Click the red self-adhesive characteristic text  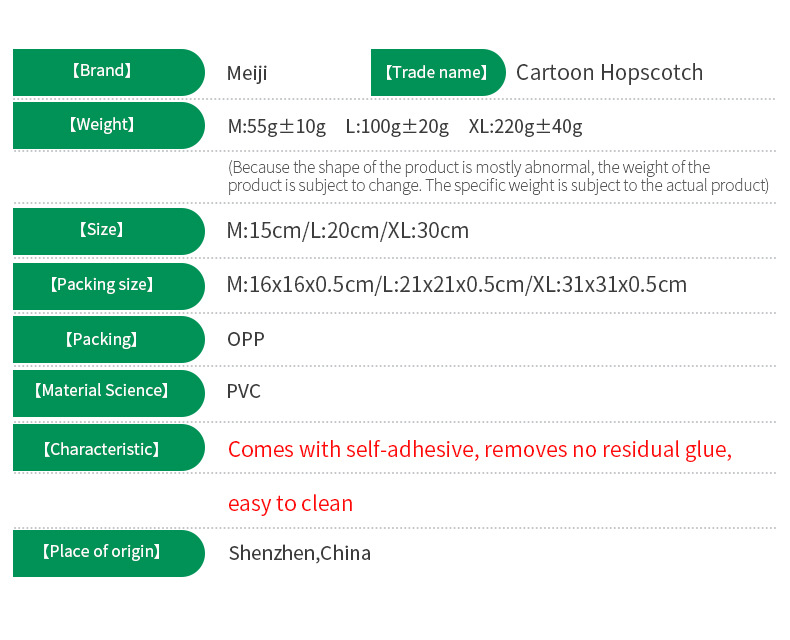coord(480,476)
